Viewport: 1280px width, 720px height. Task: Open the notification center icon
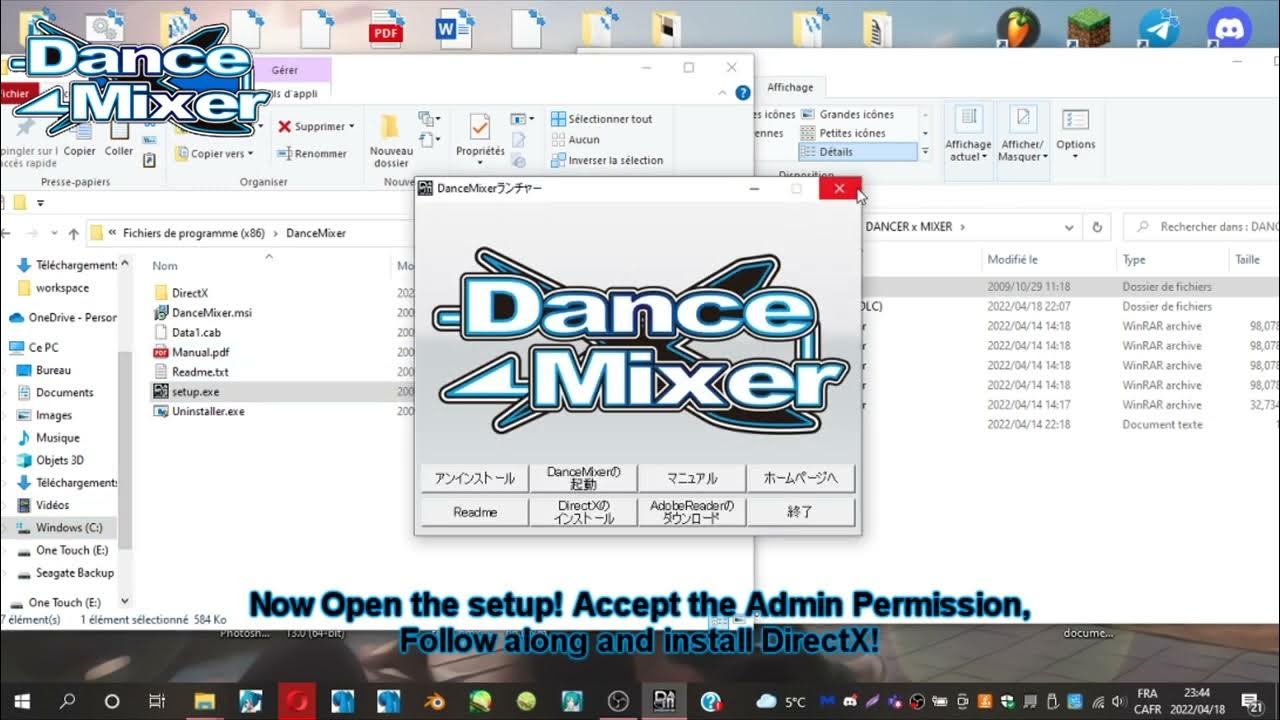(x=1251, y=701)
